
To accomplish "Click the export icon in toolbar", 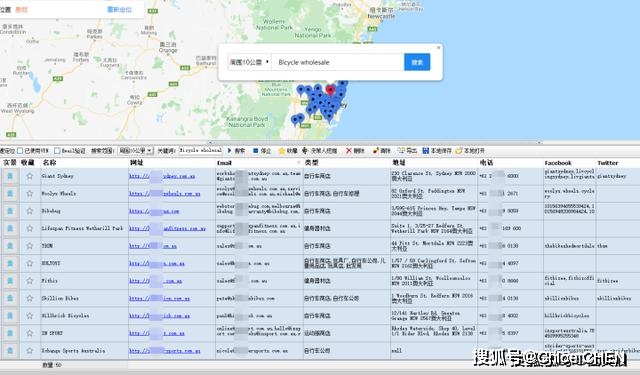I will point(402,151).
